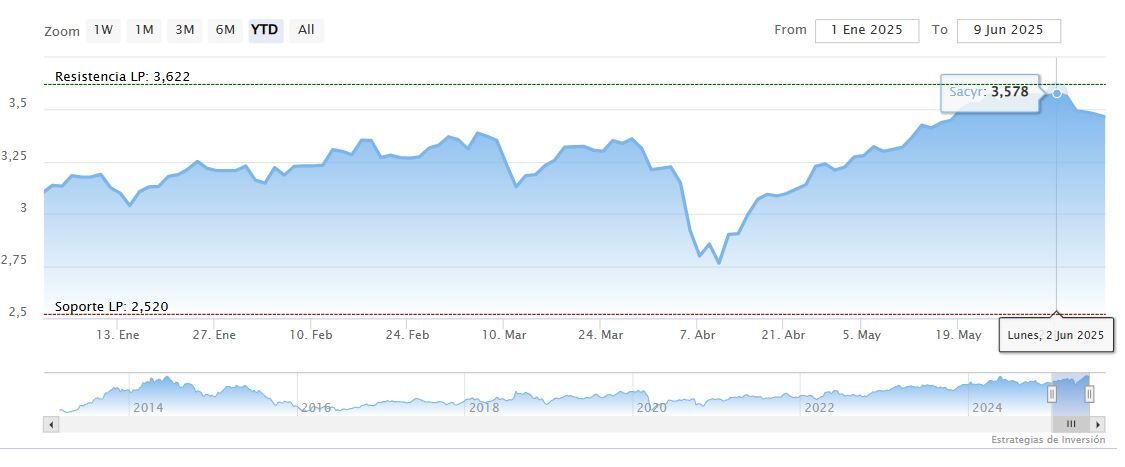Grab the left navigator range handle
Screen dimensions: 1125x467
tap(1052, 394)
